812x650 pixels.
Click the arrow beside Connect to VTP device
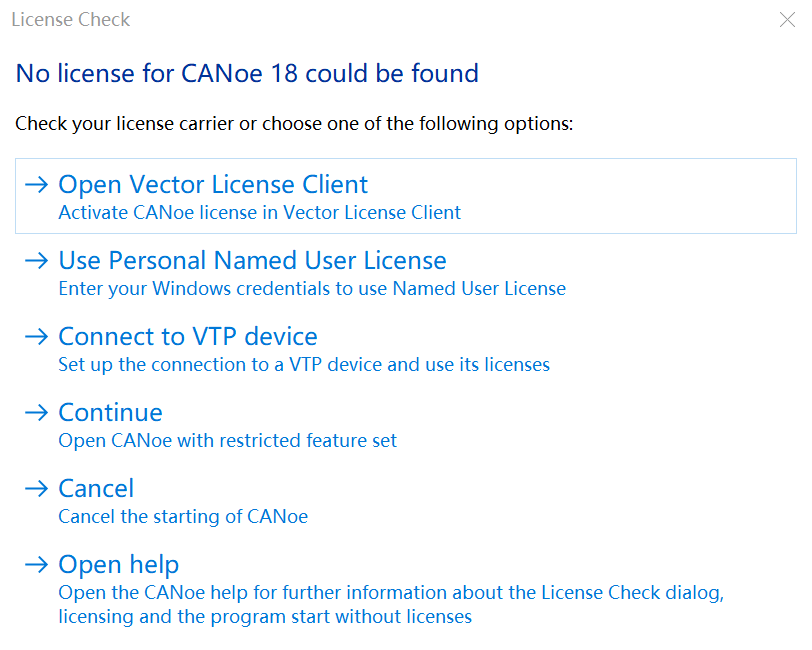[x=37, y=337]
